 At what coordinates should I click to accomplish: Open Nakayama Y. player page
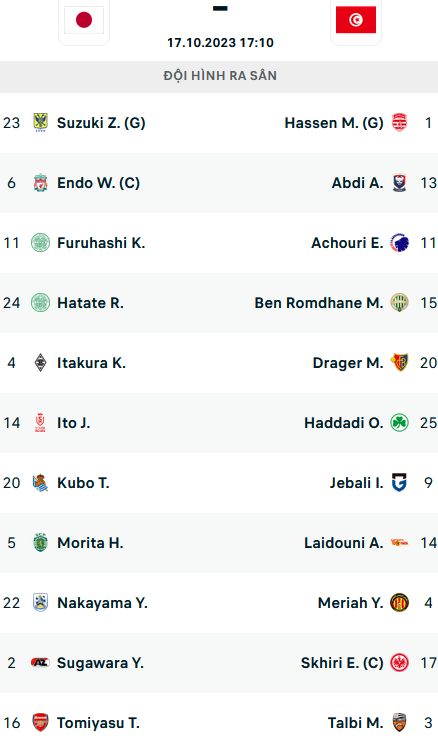[x=102, y=603]
